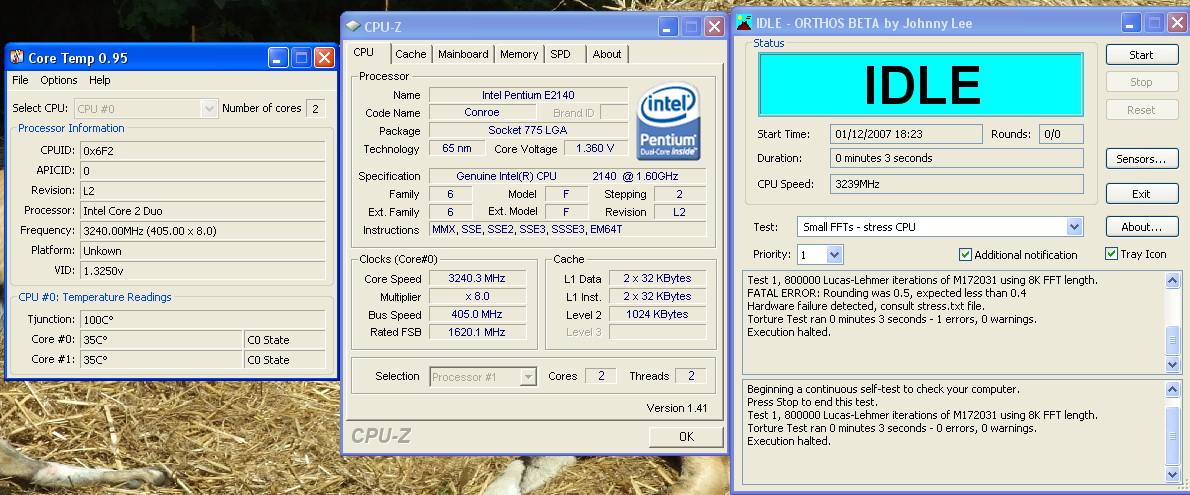Screen dimensions: 1190x495
Task: Click the OK button in CPU-Z
Action: pyautogui.click(x=686, y=437)
